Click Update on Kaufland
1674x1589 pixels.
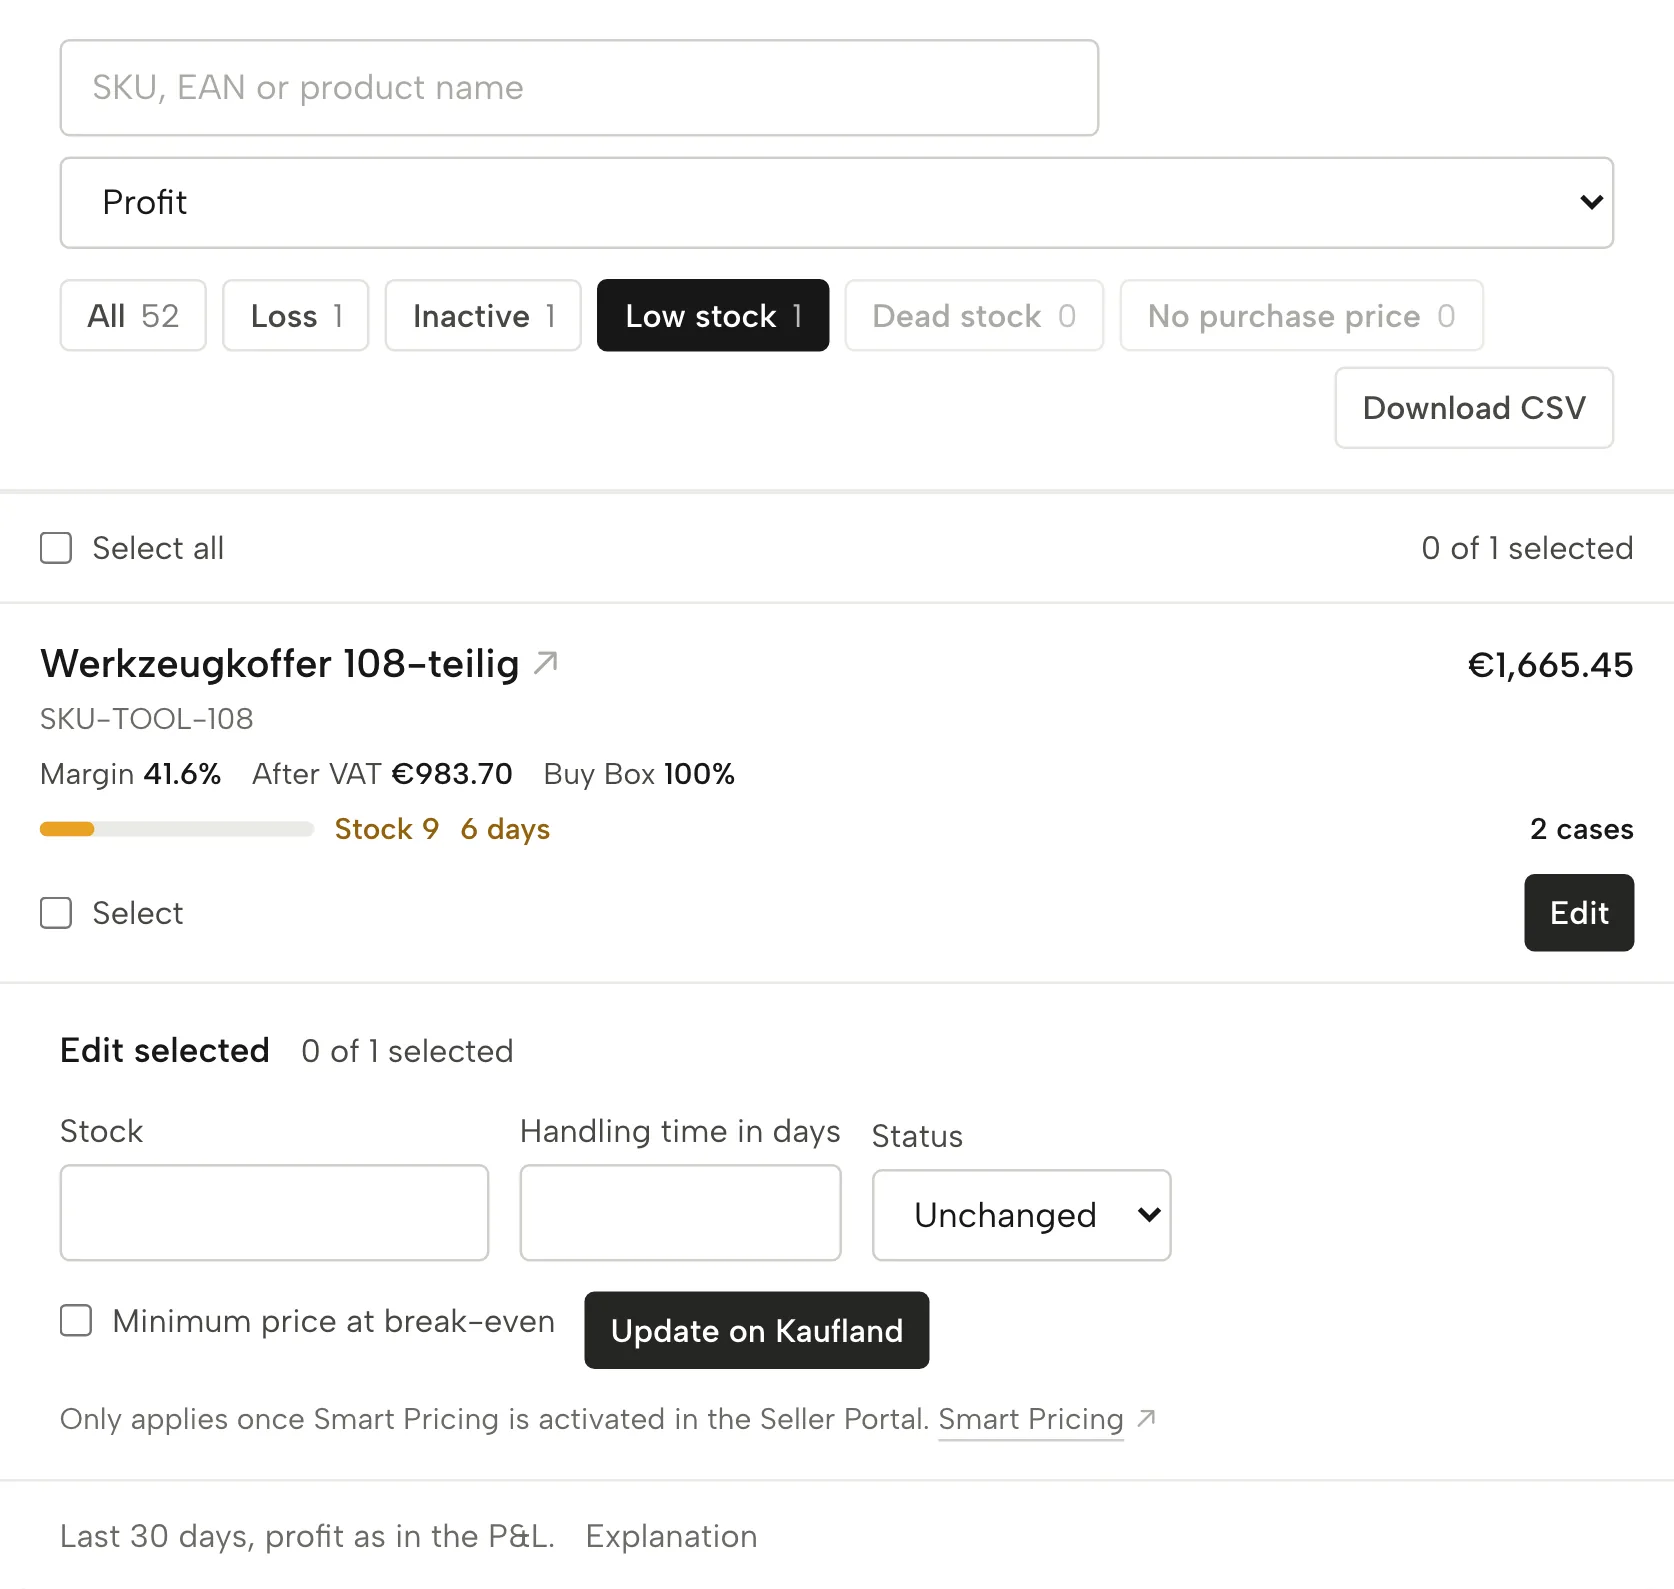[757, 1330]
